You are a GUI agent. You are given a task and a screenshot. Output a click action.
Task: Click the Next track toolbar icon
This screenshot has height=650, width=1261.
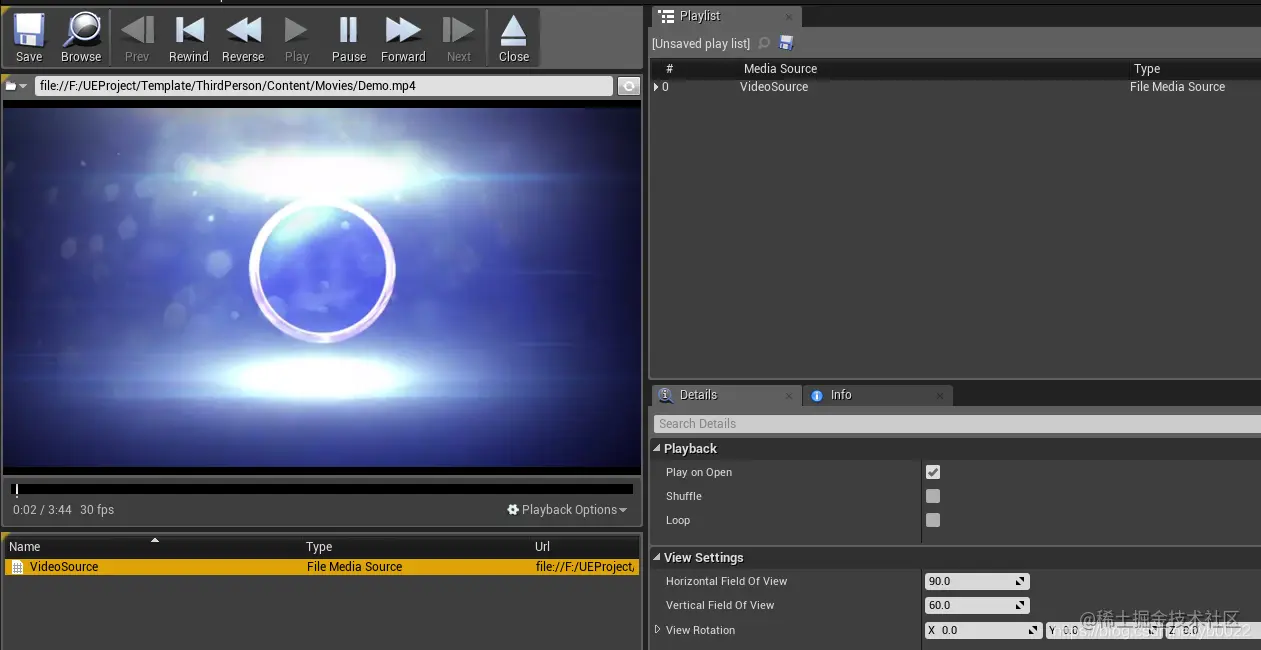pyautogui.click(x=458, y=30)
